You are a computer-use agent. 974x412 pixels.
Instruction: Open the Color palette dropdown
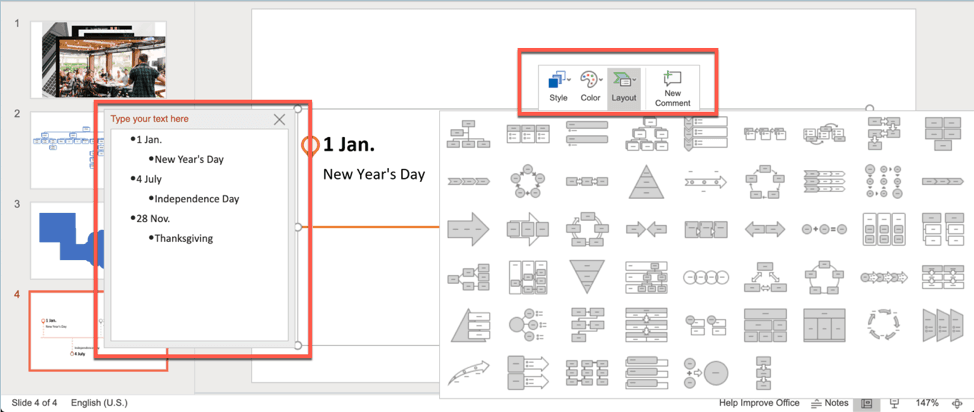coord(590,88)
